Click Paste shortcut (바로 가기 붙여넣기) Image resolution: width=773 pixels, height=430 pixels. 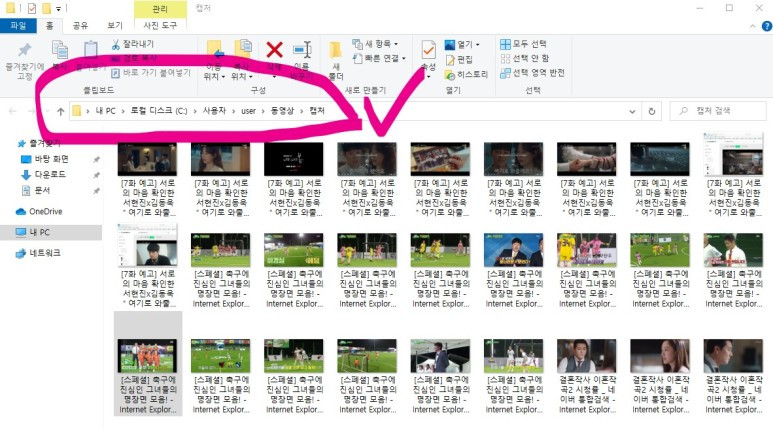[151, 73]
